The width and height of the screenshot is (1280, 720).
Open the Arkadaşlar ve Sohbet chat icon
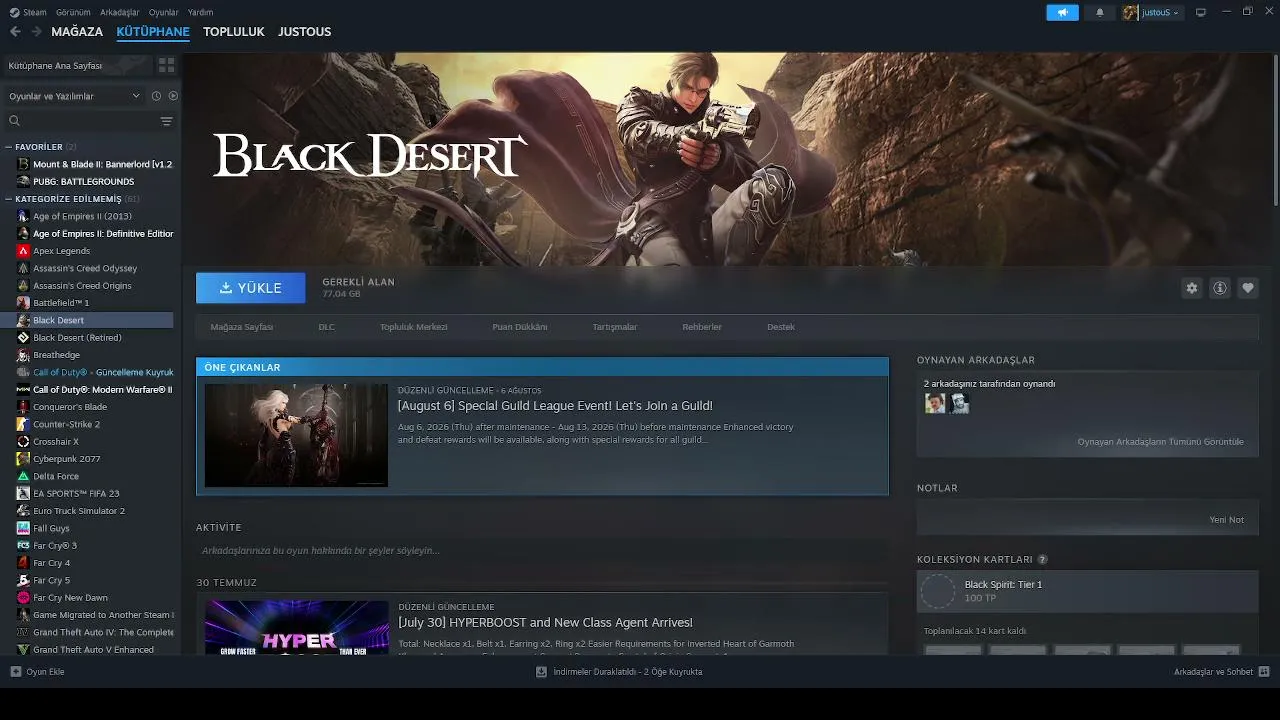pyautogui.click(x=1264, y=672)
